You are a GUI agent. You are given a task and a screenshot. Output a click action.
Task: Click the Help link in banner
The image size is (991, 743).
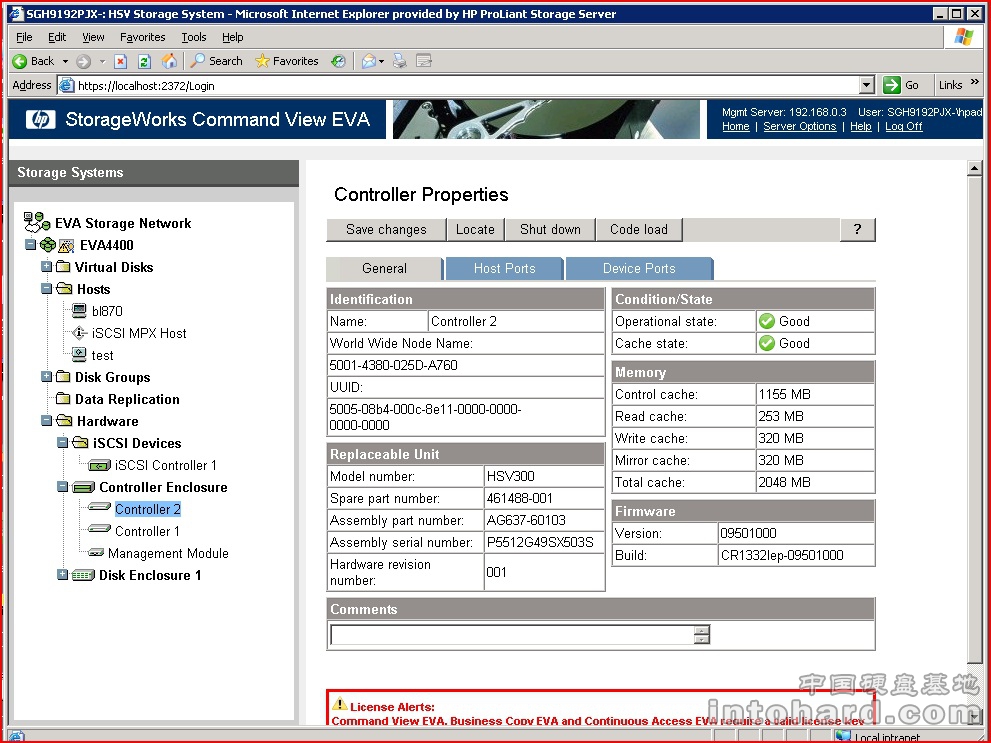tap(861, 126)
